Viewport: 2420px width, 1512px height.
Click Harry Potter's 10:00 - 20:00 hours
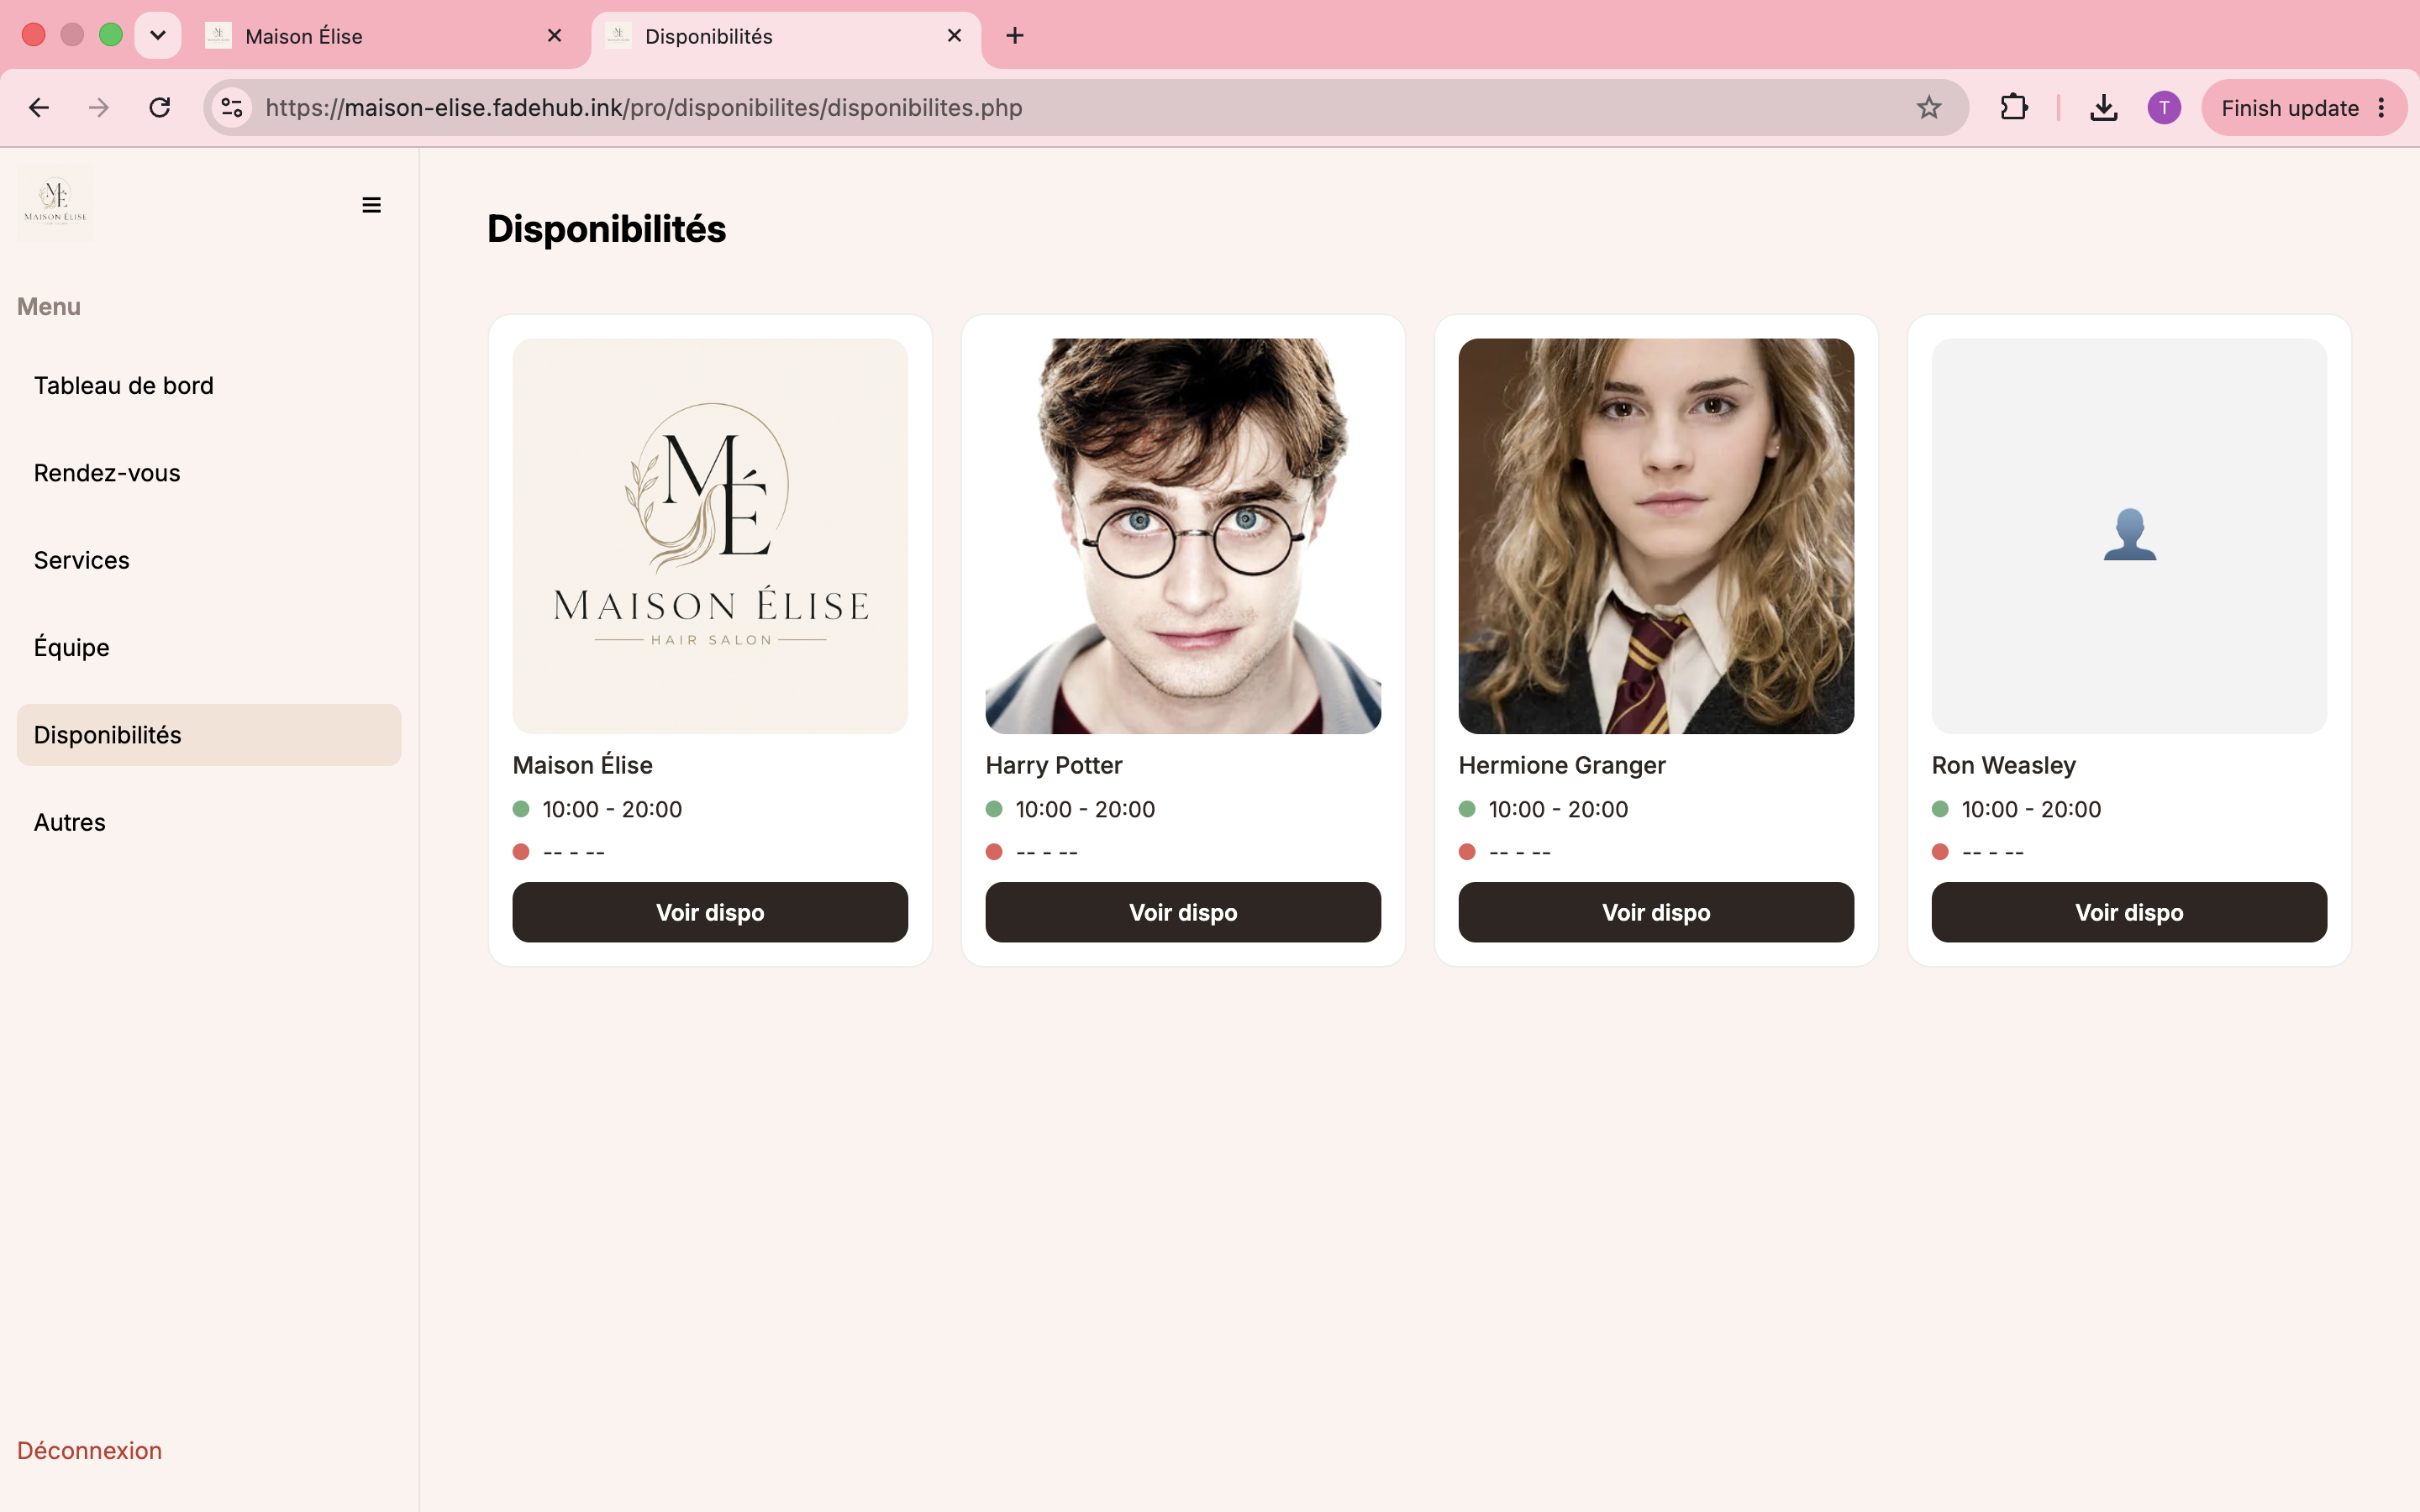tap(1085, 809)
